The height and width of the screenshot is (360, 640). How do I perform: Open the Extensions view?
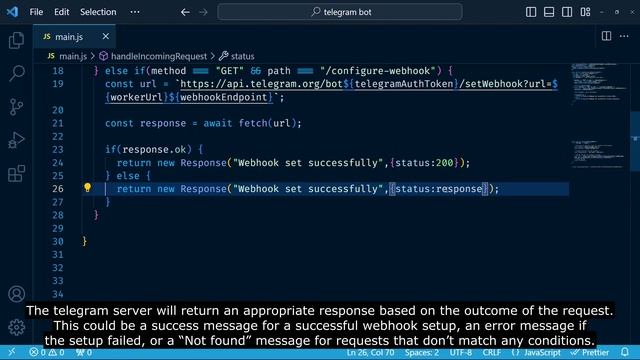[x=16, y=173]
